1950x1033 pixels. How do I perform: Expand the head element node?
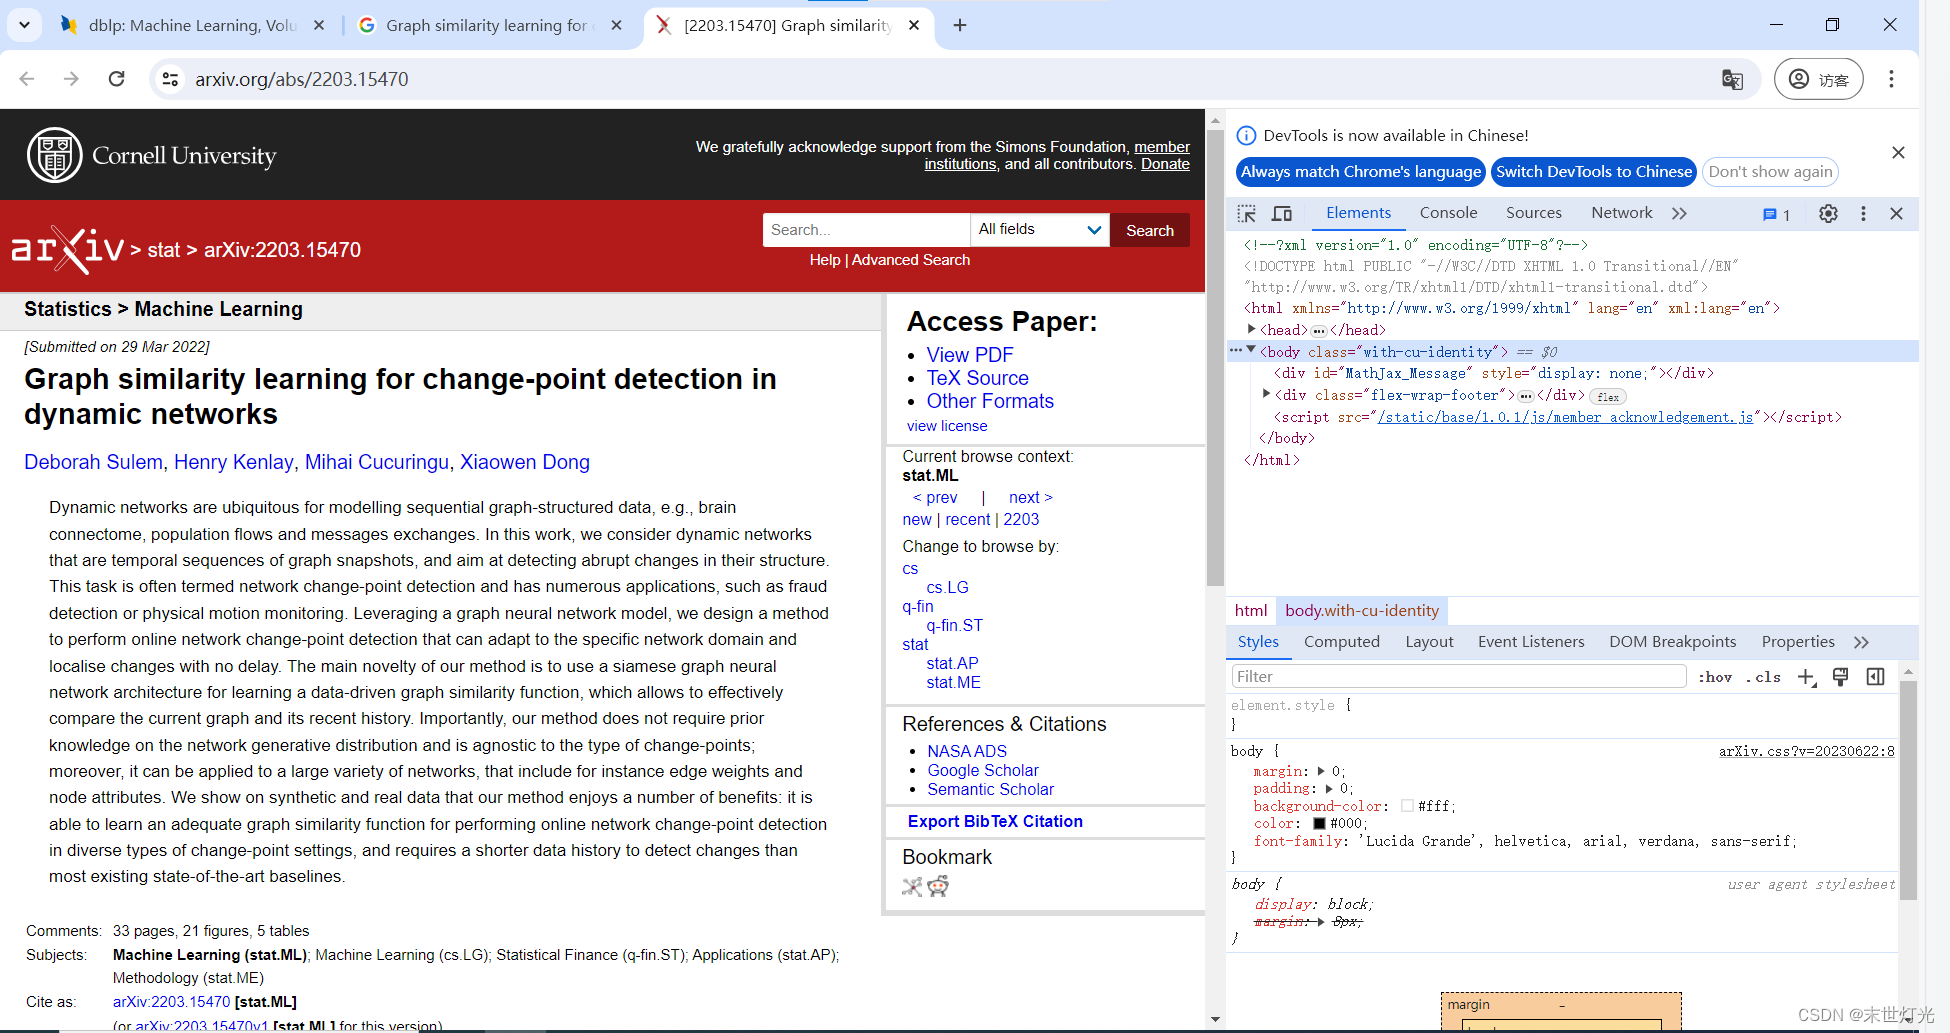click(1251, 329)
